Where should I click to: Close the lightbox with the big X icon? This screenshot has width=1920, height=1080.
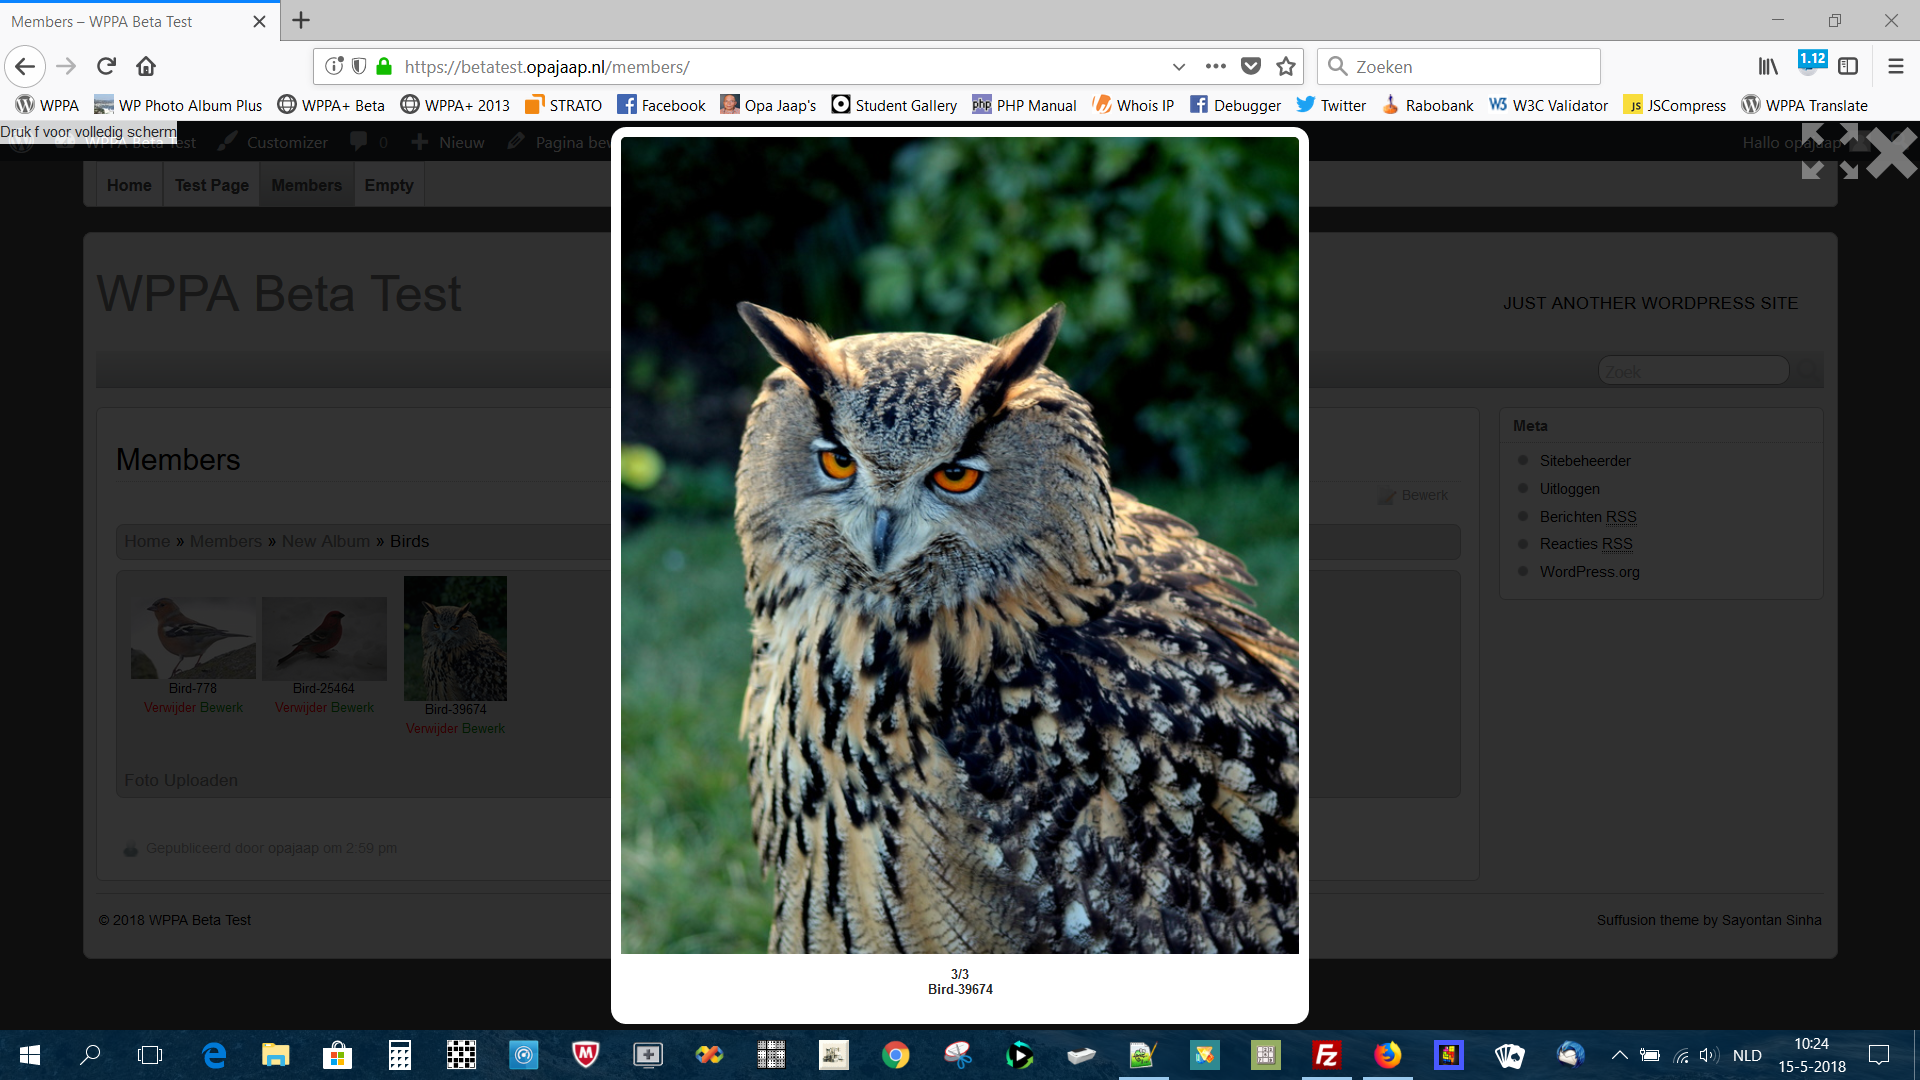tap(1890, 152)
